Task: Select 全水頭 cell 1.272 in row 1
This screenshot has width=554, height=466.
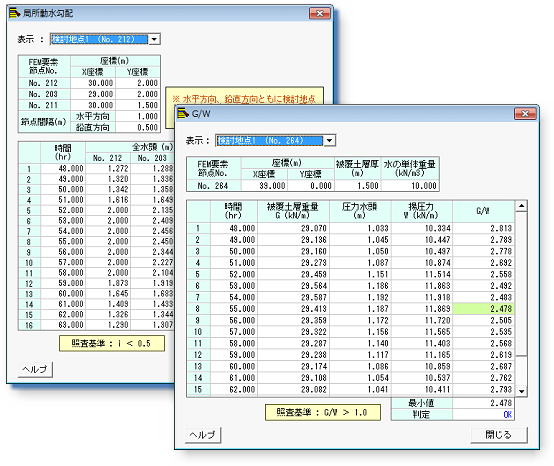Action: coord(108,169)
